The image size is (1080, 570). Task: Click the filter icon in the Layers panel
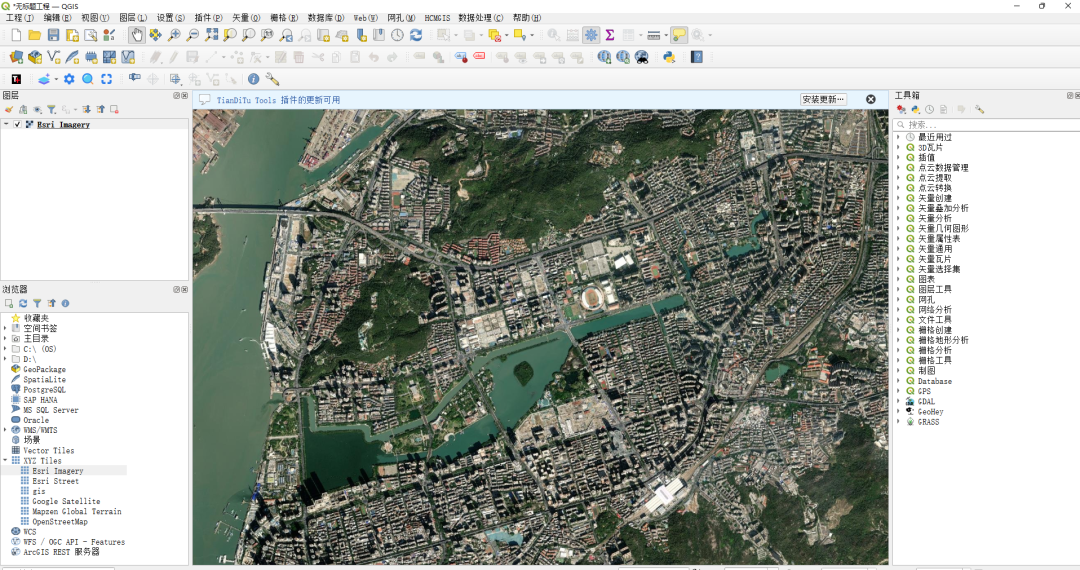(51, 109)
